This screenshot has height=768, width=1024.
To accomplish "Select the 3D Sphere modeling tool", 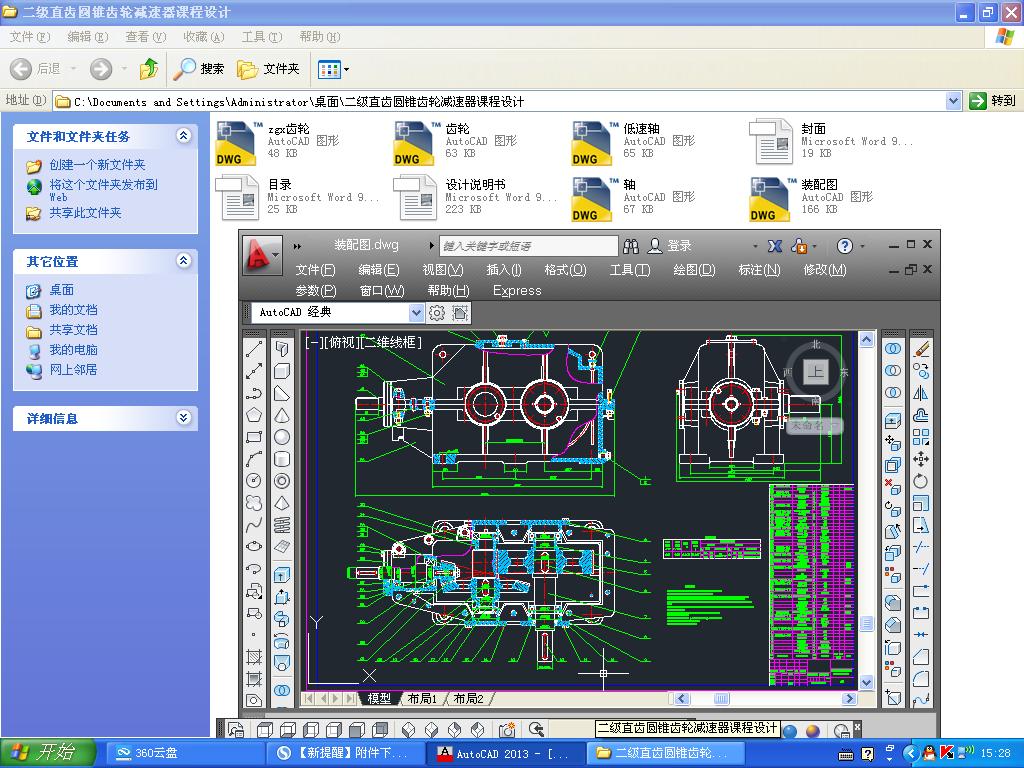I will [282, 437].
